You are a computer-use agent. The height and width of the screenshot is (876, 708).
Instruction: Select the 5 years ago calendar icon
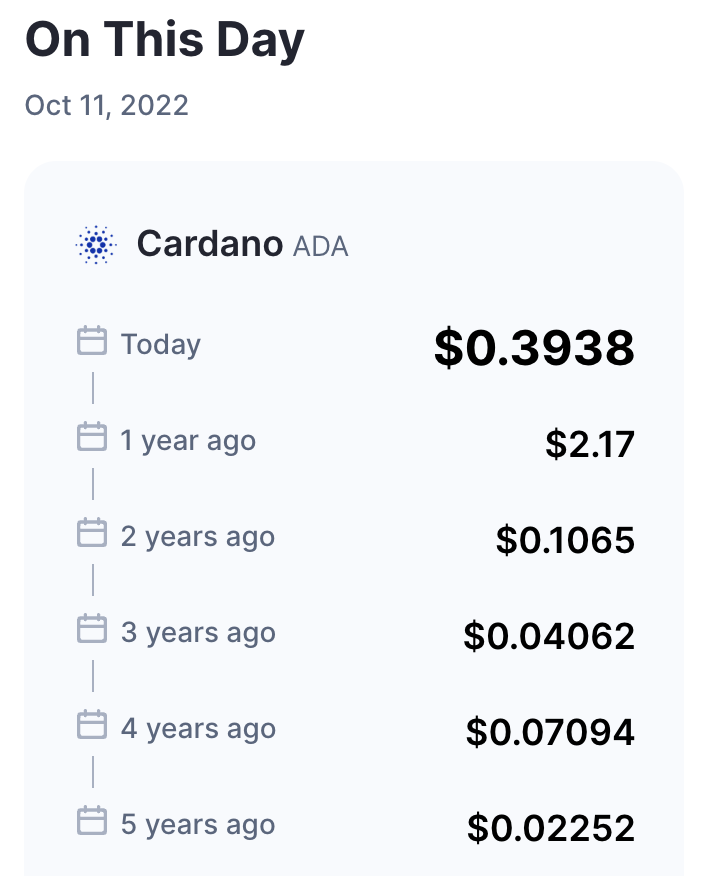click(92, 821)
